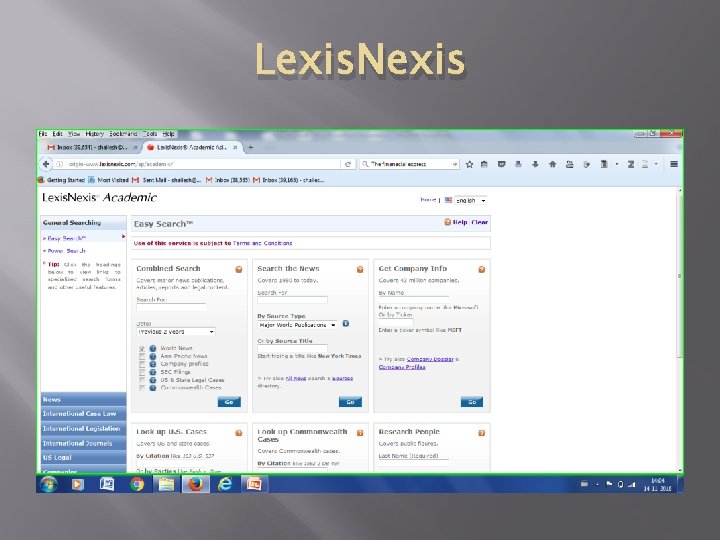Bookmark this page with the star icon
The height and width of the screenshot is (540, 720).
(469, 164)
